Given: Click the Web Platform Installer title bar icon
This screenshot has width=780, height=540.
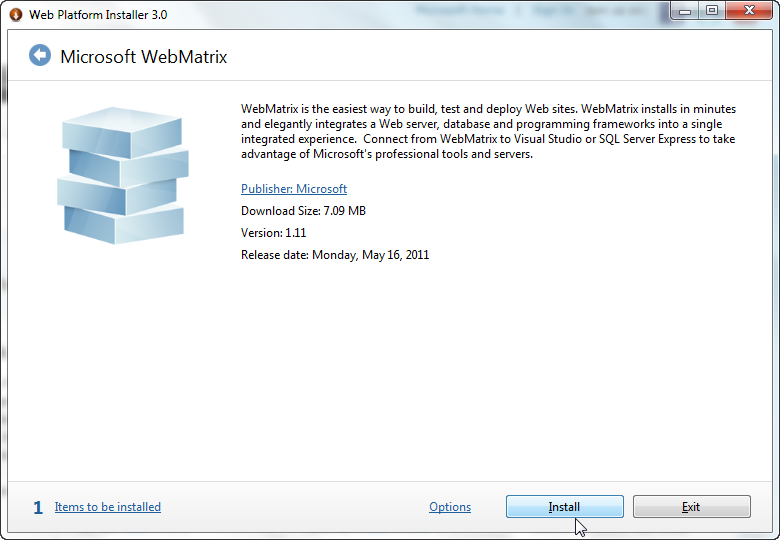Looking at the screenshot, I should tap(16, 14).
